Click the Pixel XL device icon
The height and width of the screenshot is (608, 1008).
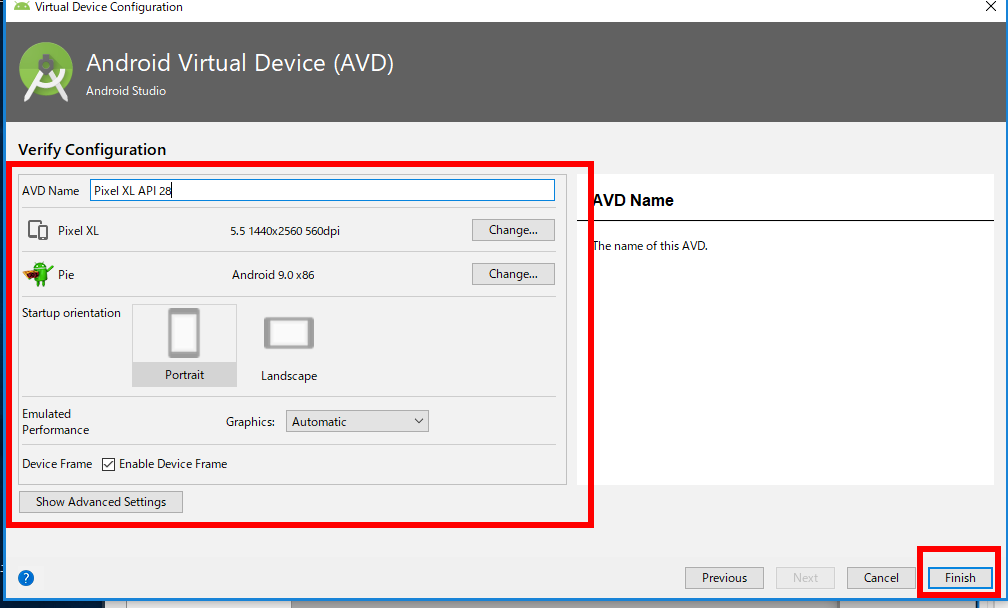tap(38, 230)
